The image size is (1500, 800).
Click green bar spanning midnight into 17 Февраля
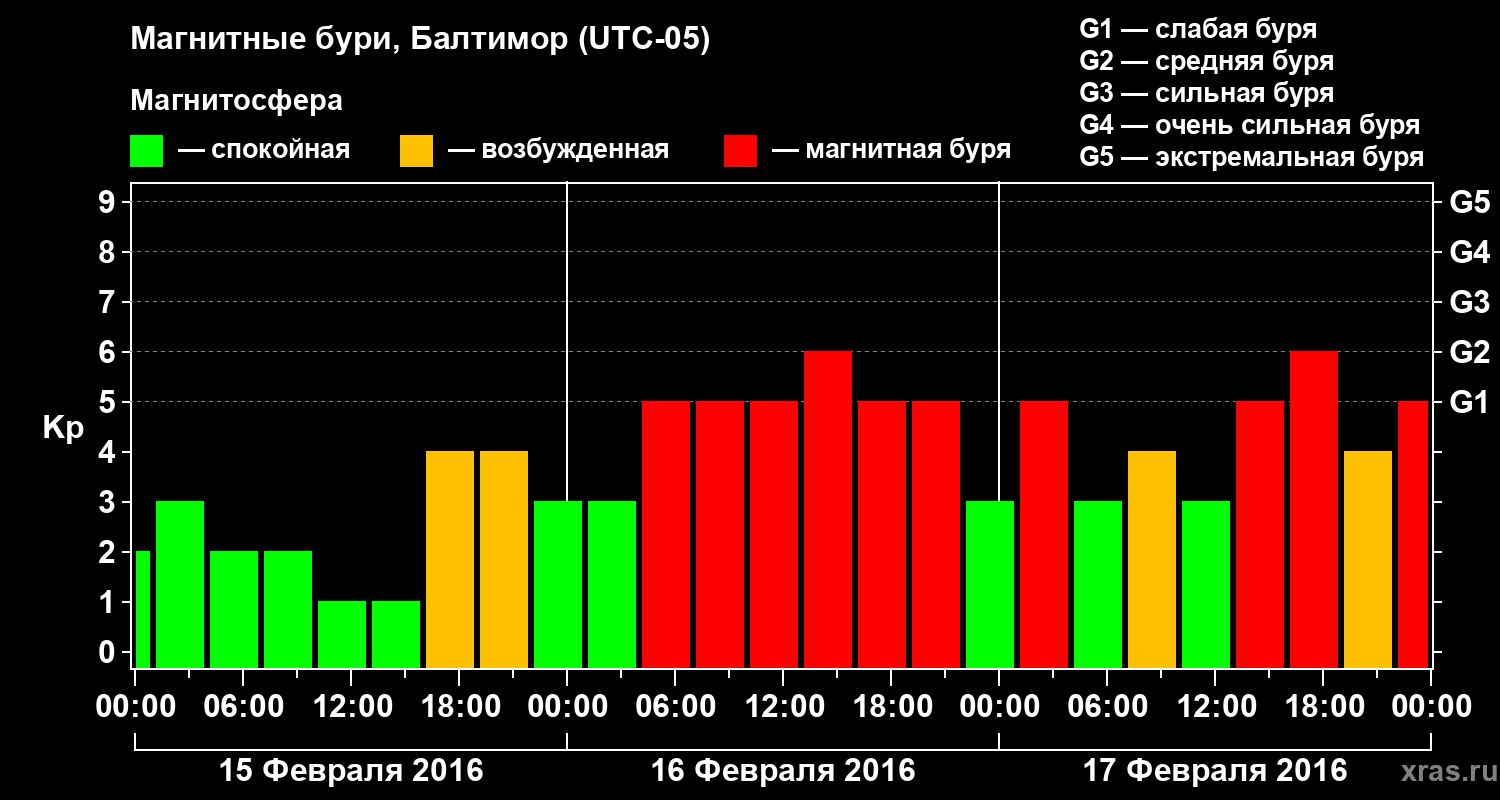990,584
